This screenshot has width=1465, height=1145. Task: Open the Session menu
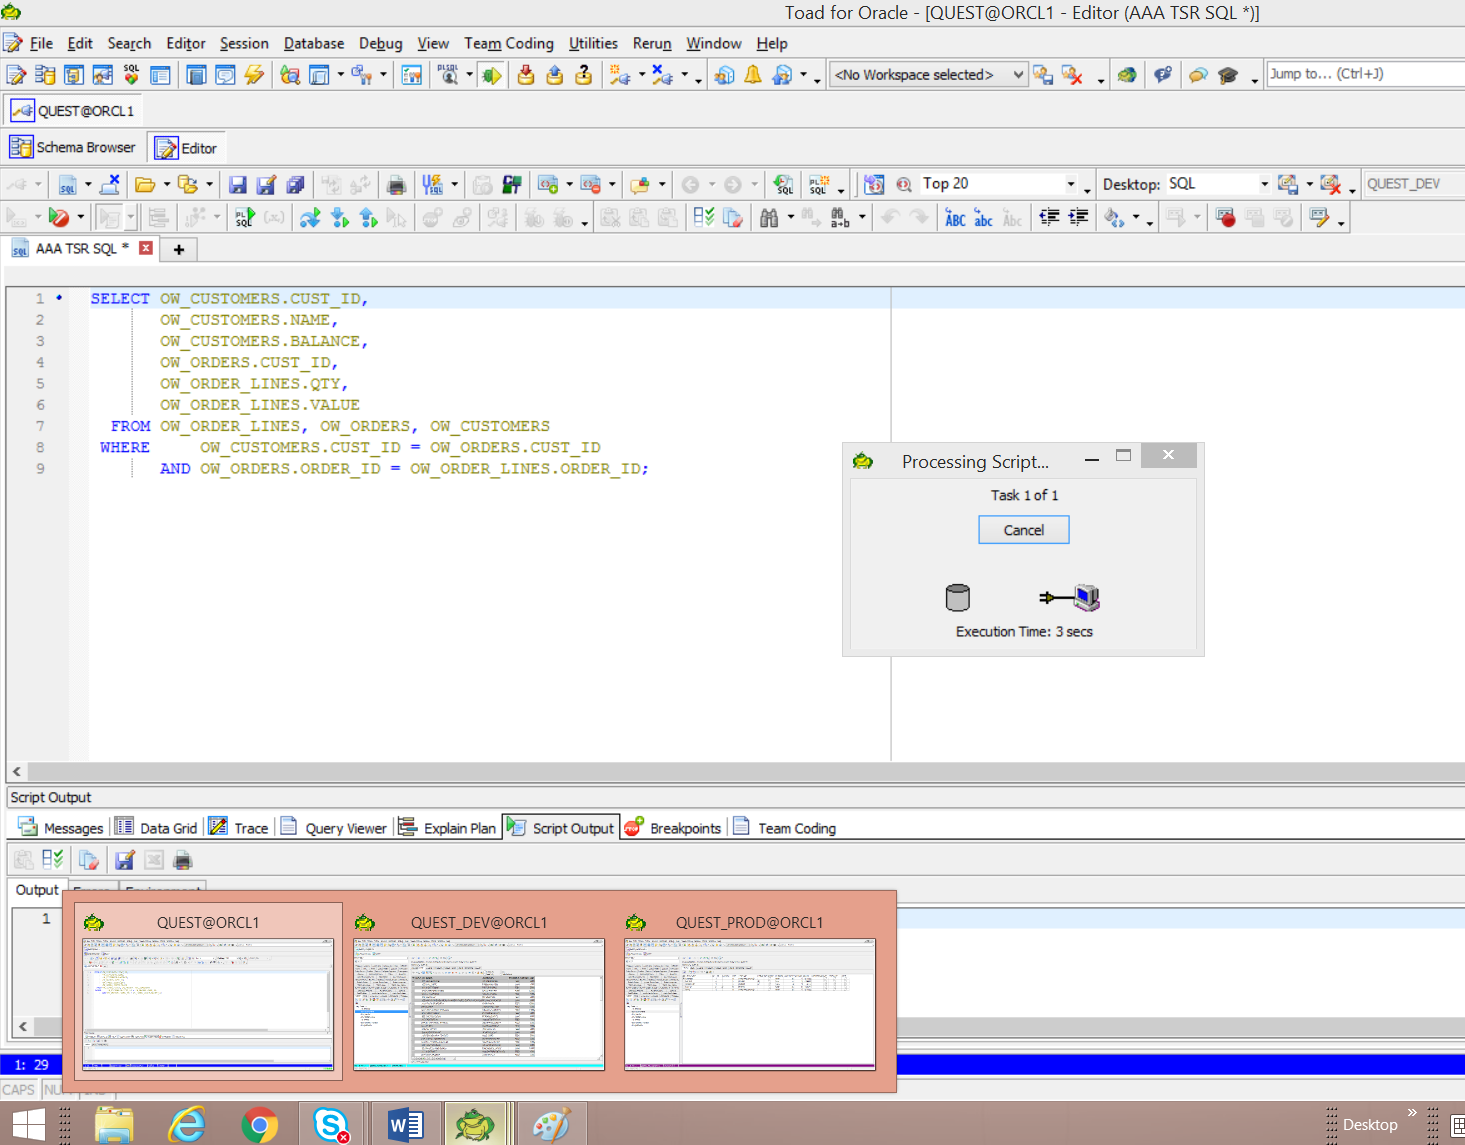tap(244, 43)
